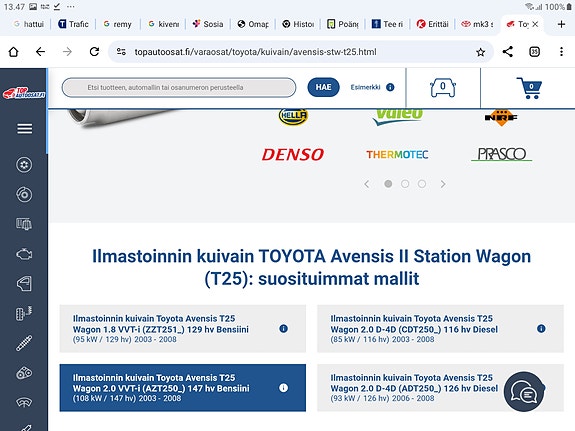The width and height of the screenshot is (575, 431).
Task: Click the HAE search button
Action: pyautogui.click(x=323, y=87)
